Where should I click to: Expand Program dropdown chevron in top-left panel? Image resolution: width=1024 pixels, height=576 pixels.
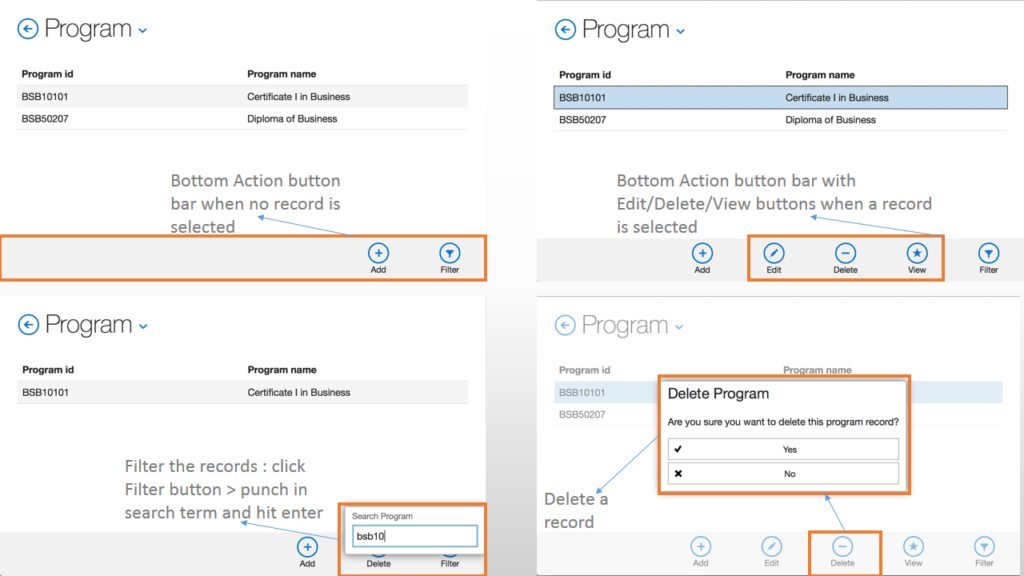[x=143, y=31]
